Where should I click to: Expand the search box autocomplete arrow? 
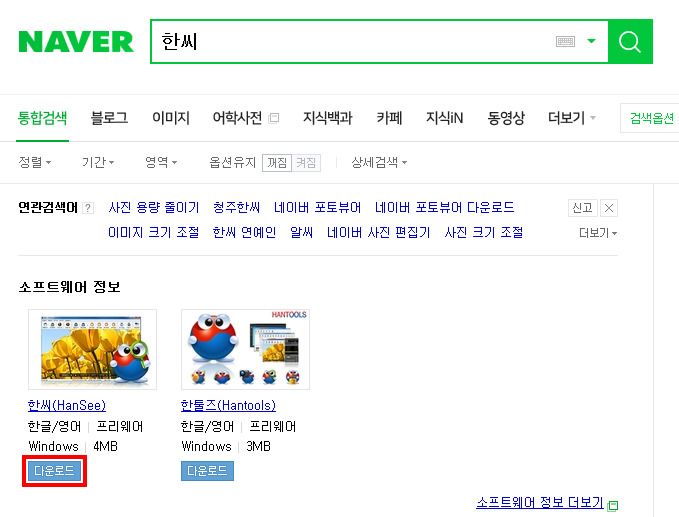point(591,41)
